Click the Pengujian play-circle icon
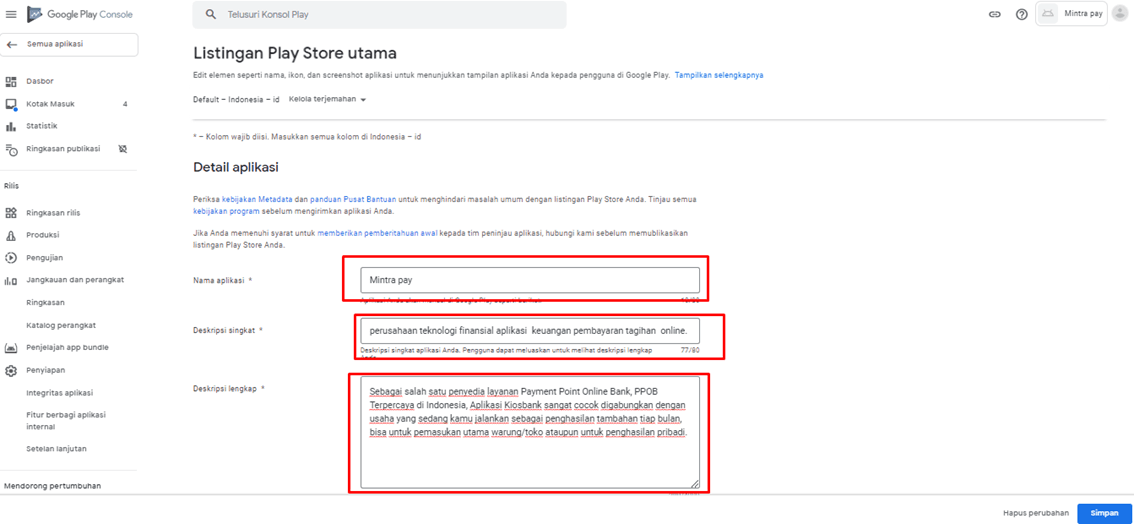This screenshot has height=524, width=1134. pyautogui.click(x=11, y=258)
